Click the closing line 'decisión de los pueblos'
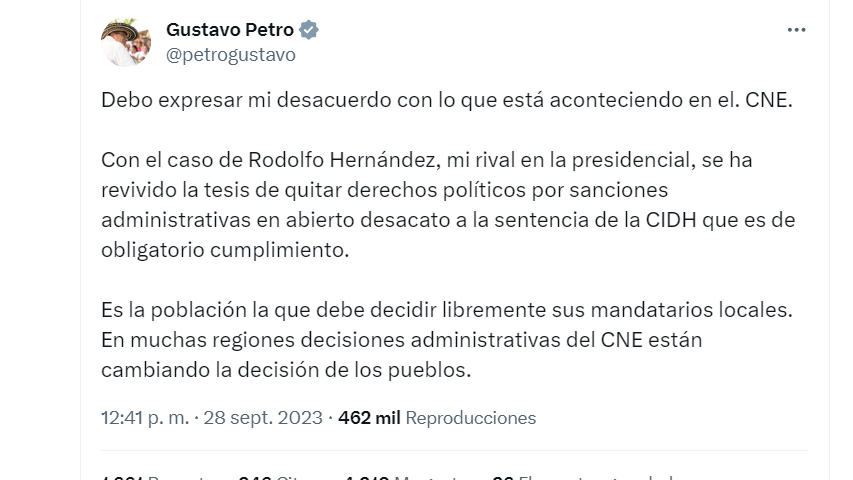 [286, 370]
